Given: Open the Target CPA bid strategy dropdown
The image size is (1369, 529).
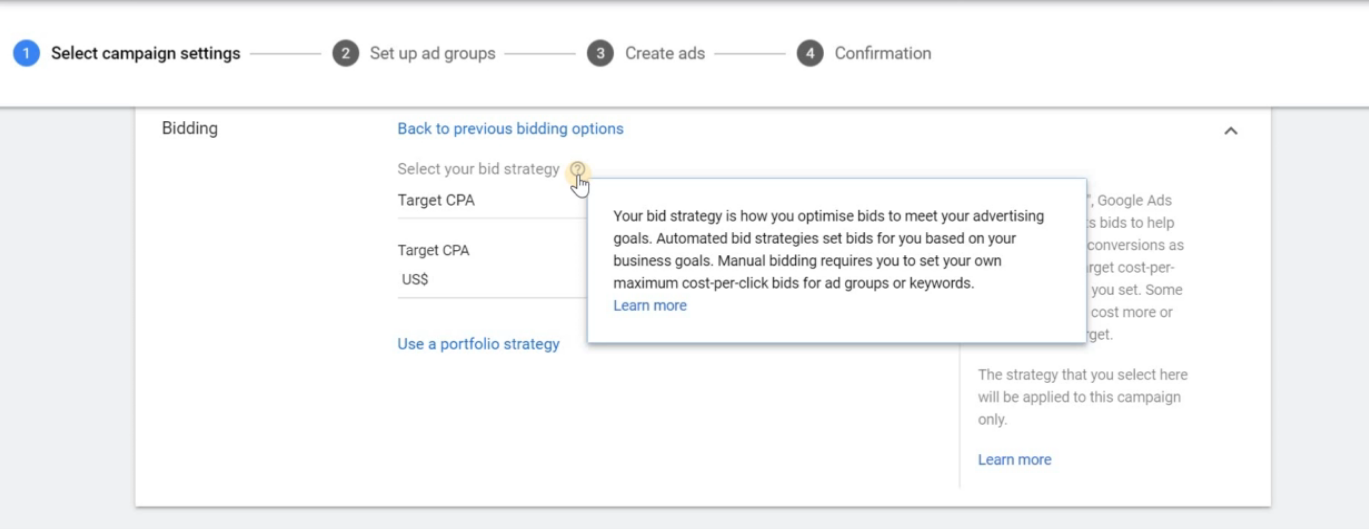Looking at the screenshot, I should pyautogui.click(x=480, y=201).
